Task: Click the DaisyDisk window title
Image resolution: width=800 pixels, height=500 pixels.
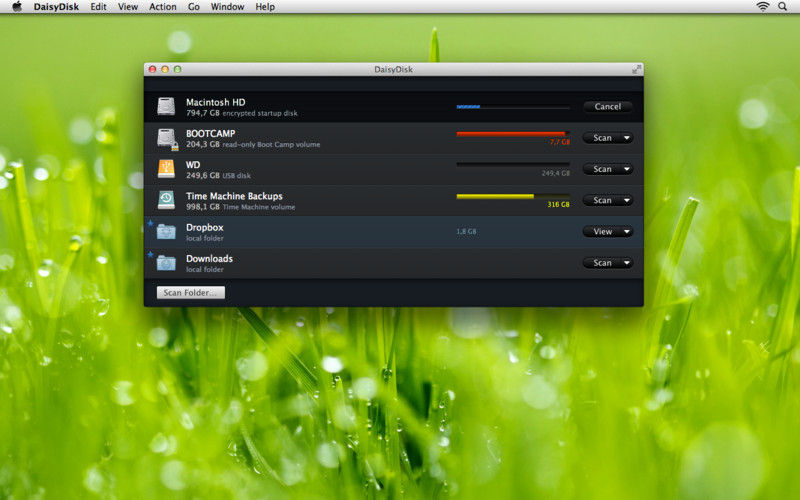Action: [393, 69]
